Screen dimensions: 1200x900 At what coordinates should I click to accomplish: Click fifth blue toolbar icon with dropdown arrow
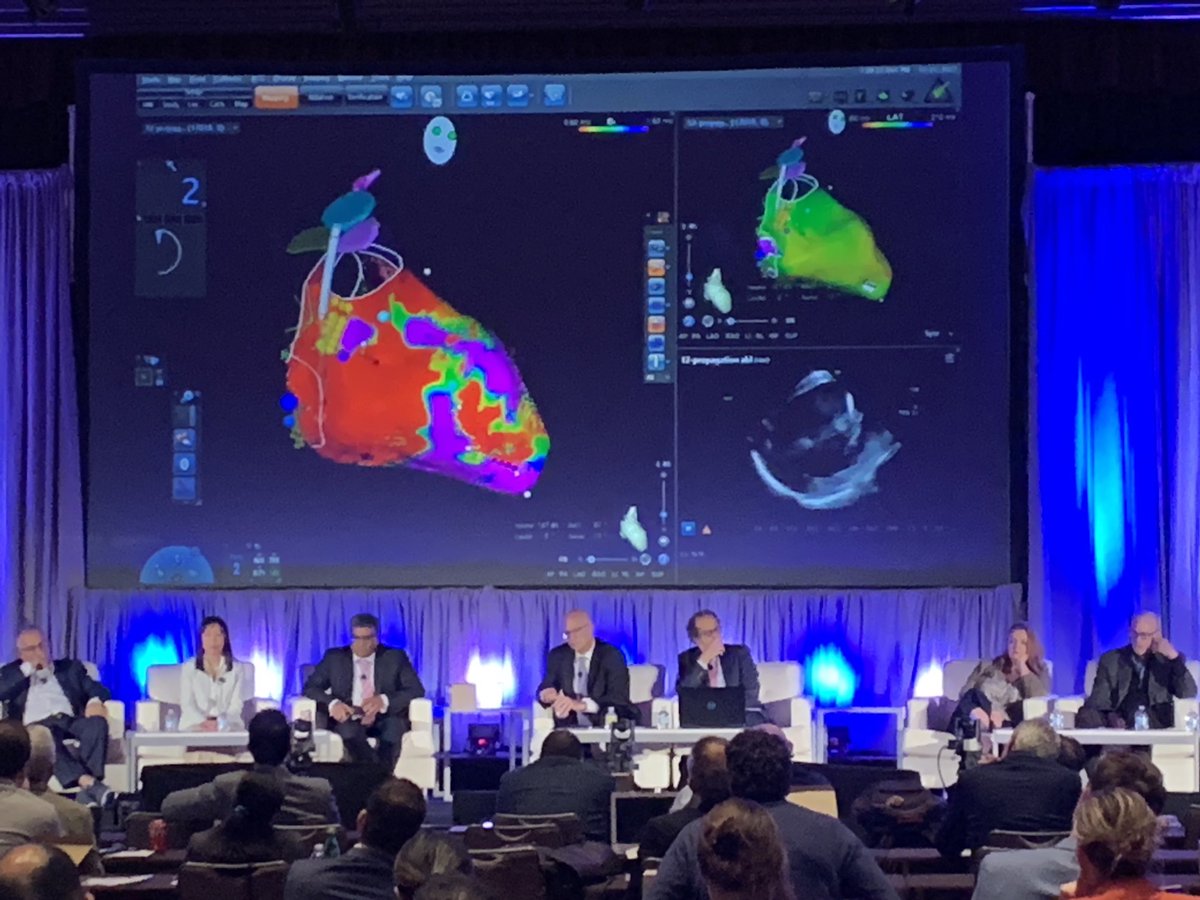[518, 96]
